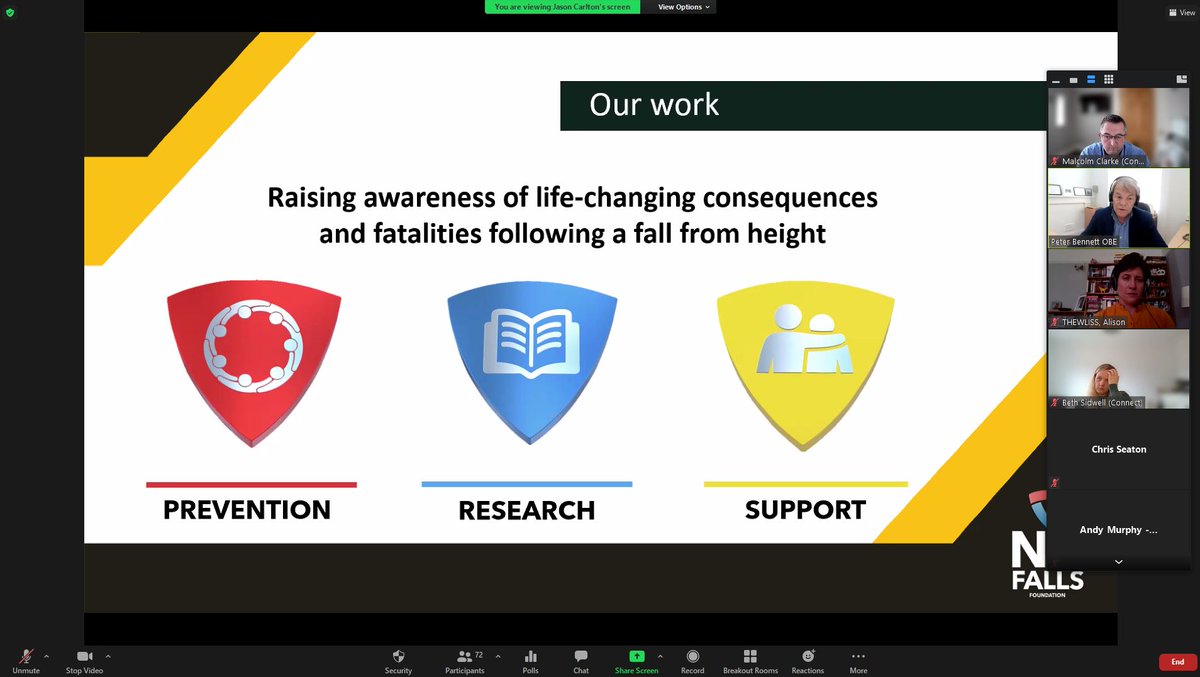
Task: Show more participants with the panel down chevron
Action: [x=1118, y=562]
